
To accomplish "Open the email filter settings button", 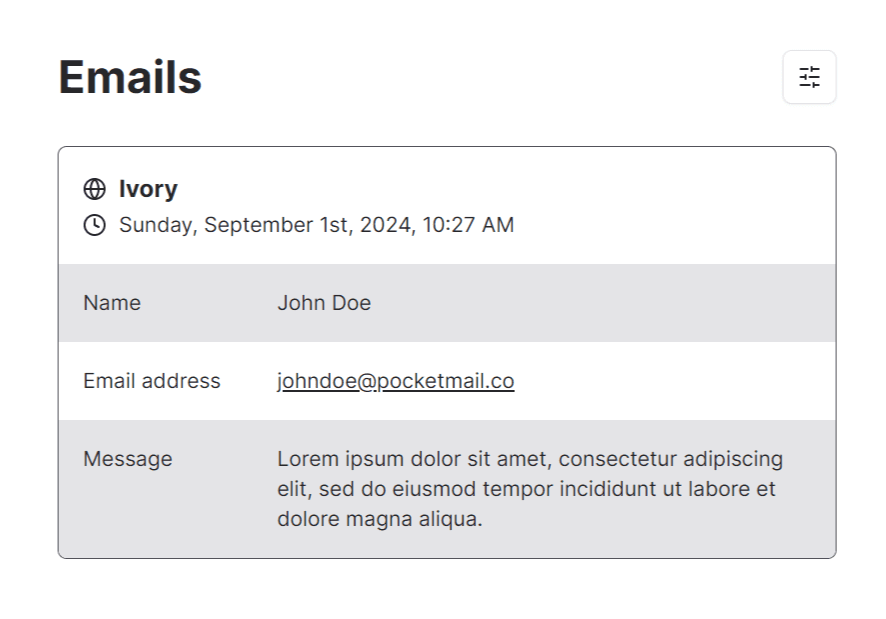I will click(809, 77).
